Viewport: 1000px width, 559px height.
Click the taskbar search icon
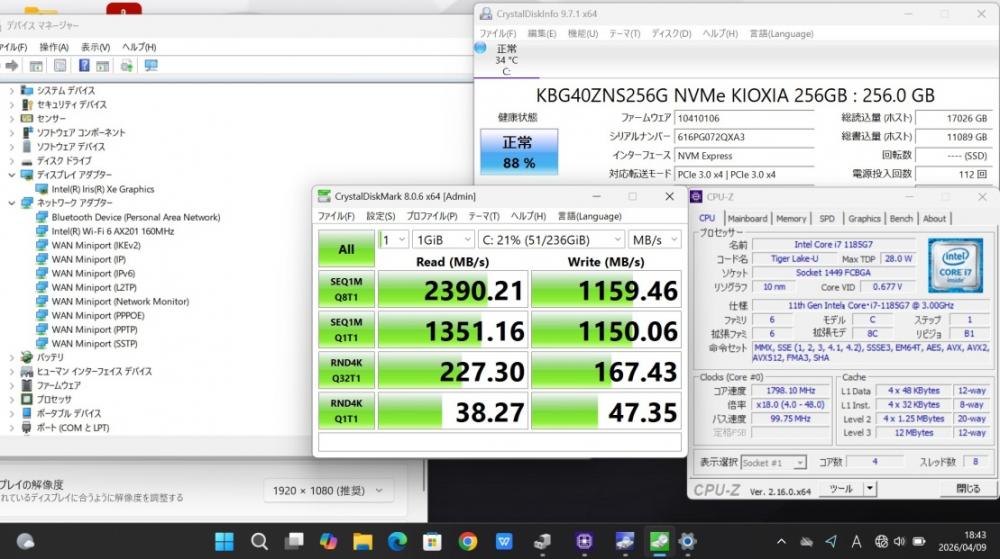click(x=259, y=541)
